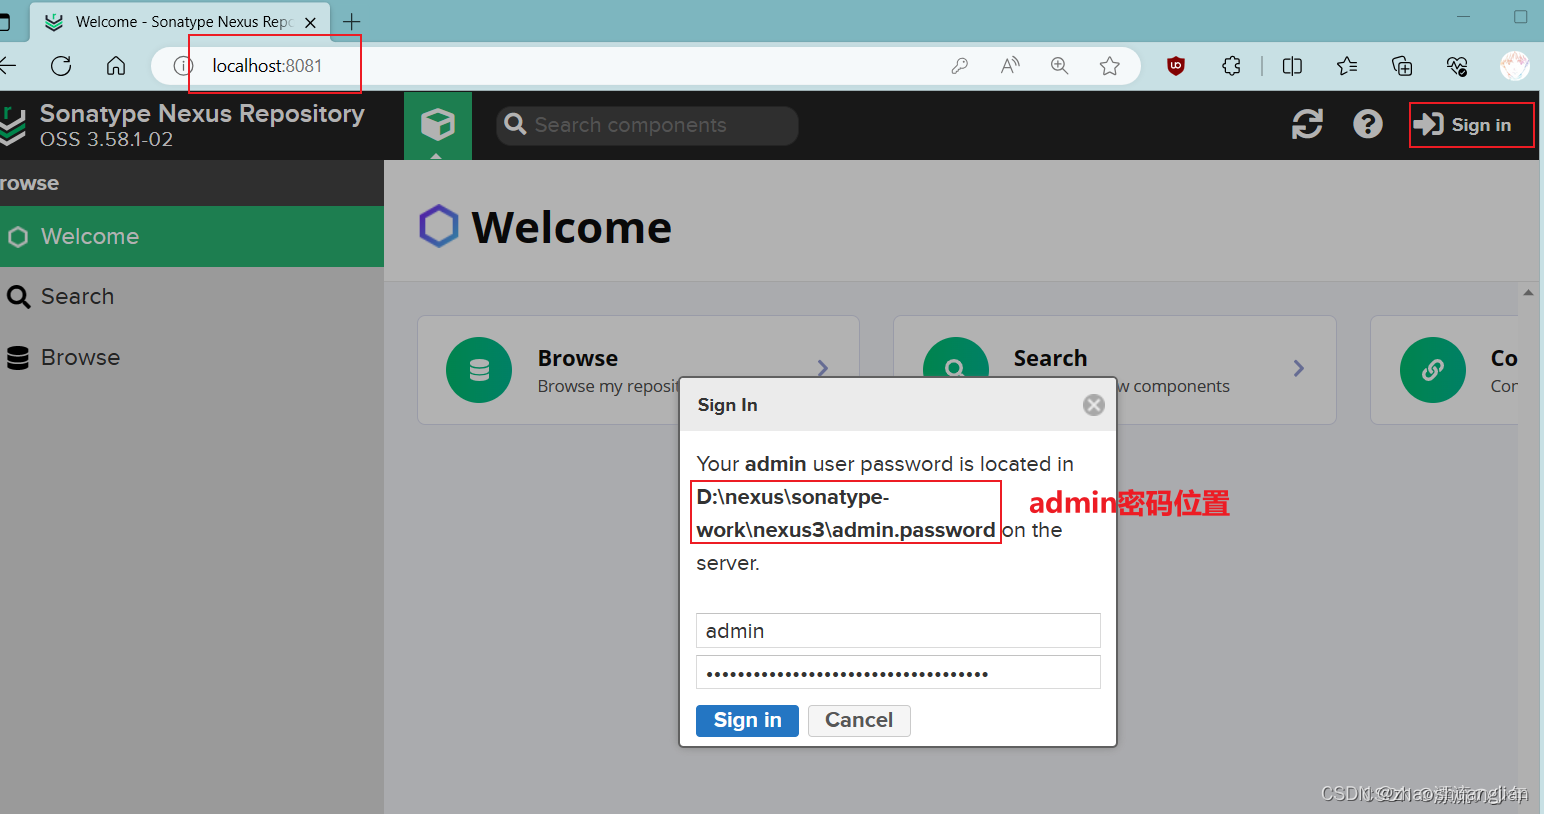Click the password field in Sign In dialog
Viewport: 1544px width, 814px height.
click(x=898, y=673)
